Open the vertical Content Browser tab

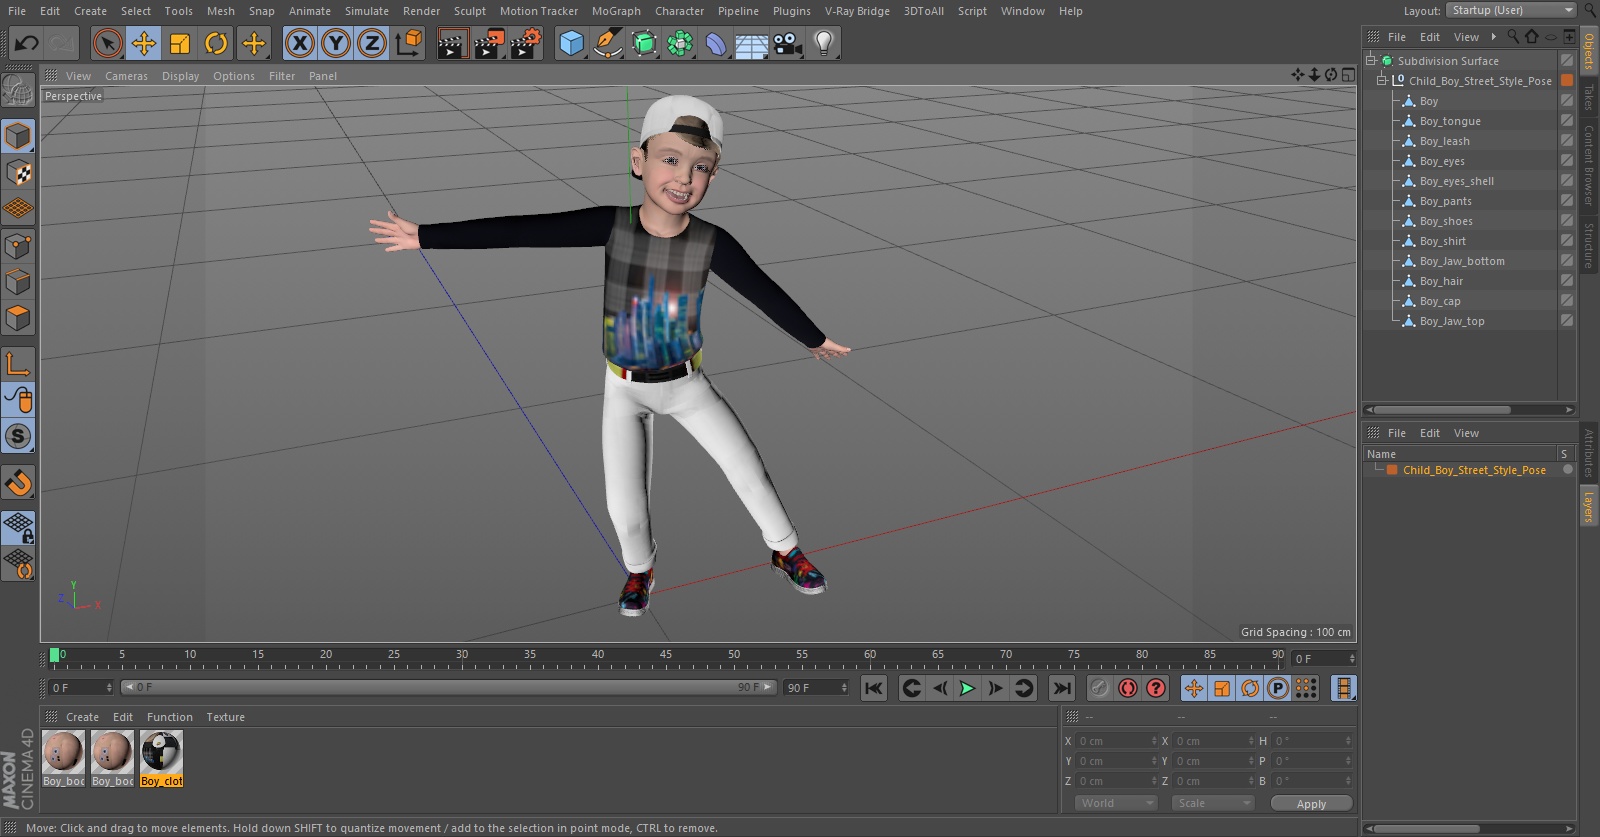point(1588,165)
